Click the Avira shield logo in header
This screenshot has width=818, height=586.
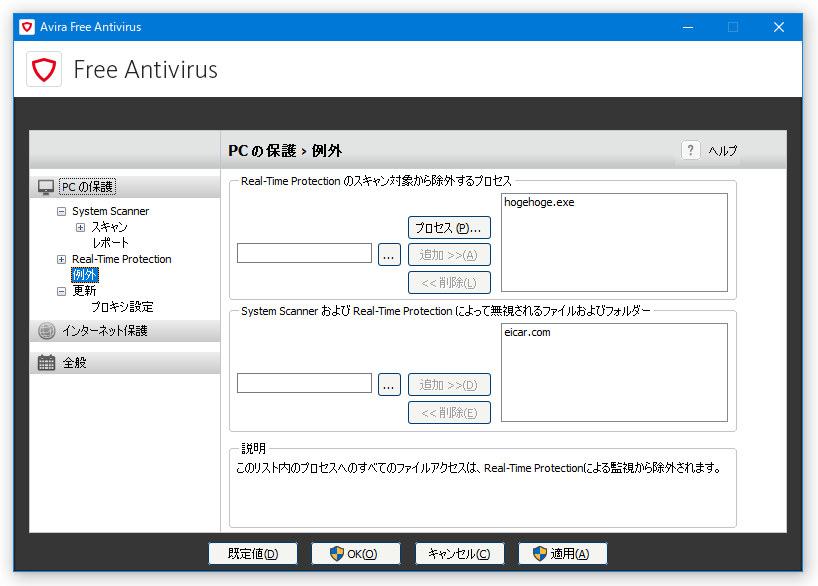(44, 69)
